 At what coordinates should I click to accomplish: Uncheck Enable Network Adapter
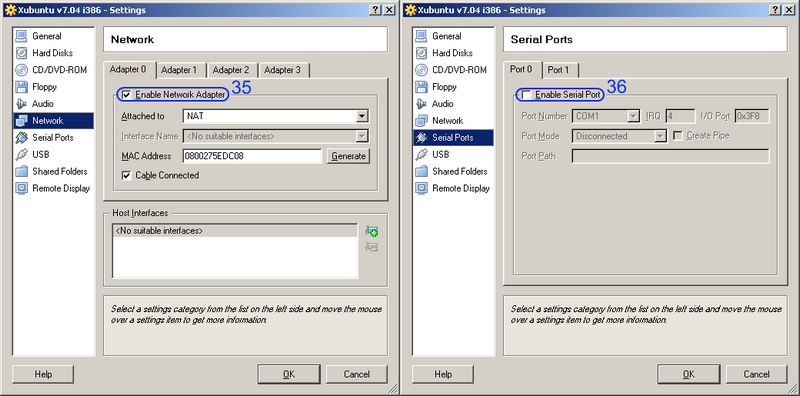[127, 95]
